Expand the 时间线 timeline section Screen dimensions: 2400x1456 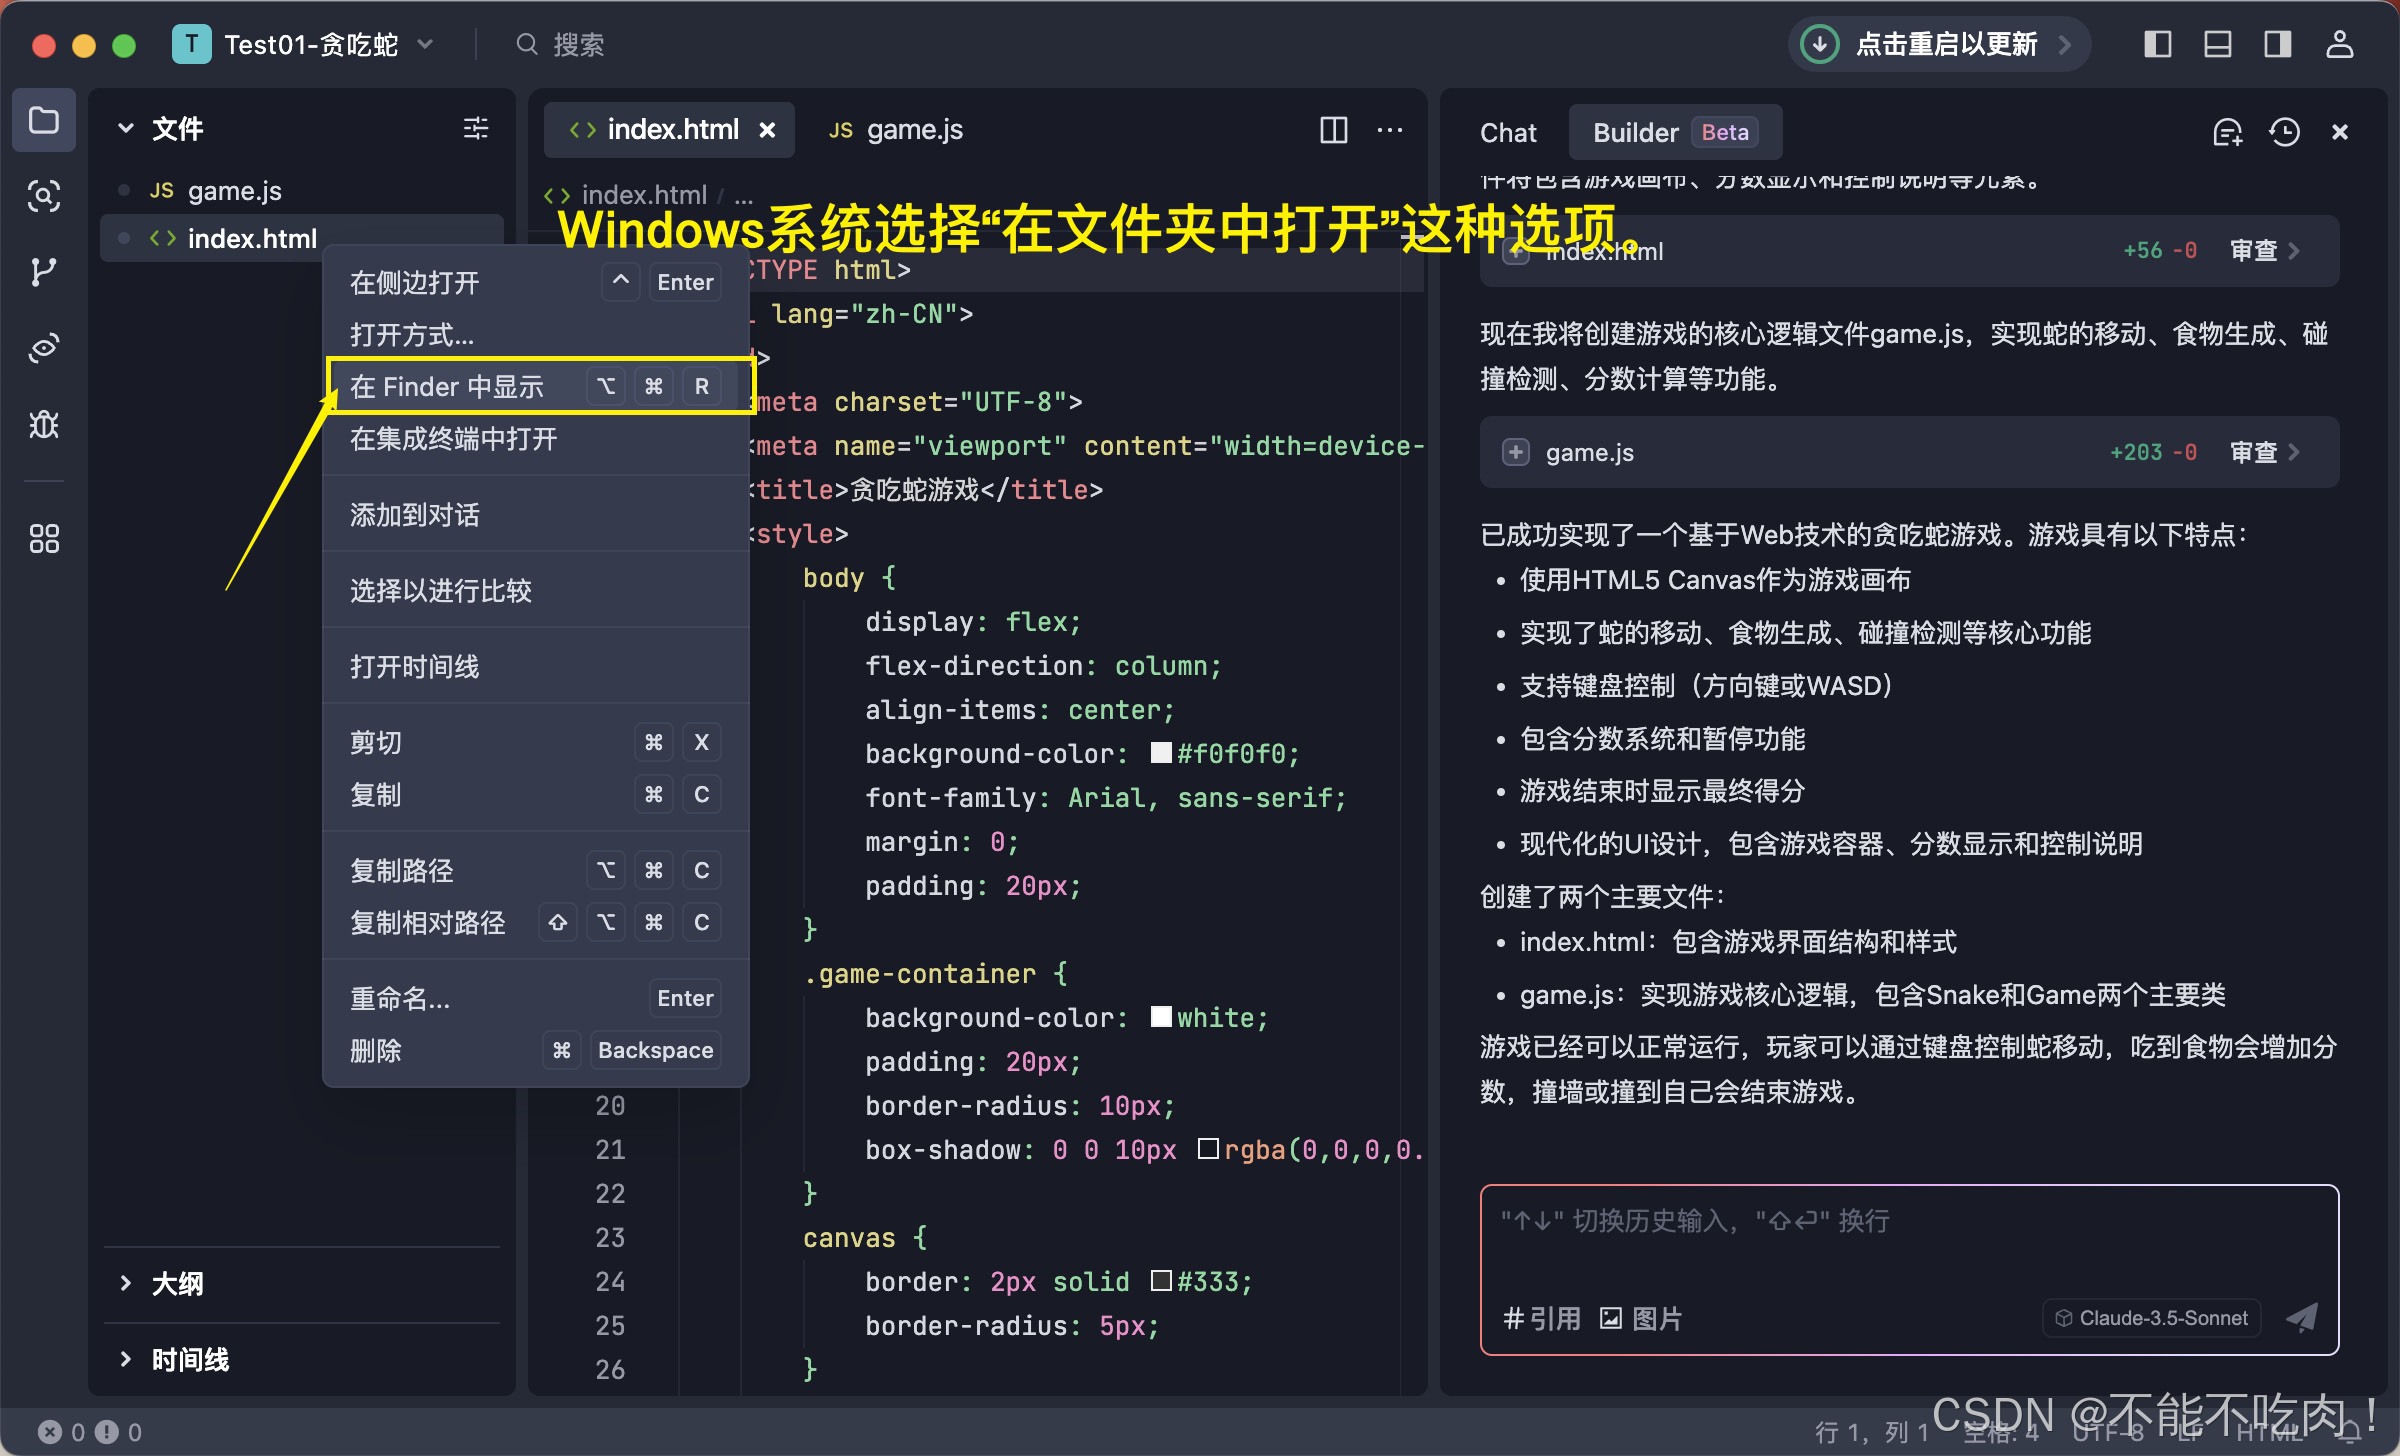pyautogui.click(x=189, y=1359)
